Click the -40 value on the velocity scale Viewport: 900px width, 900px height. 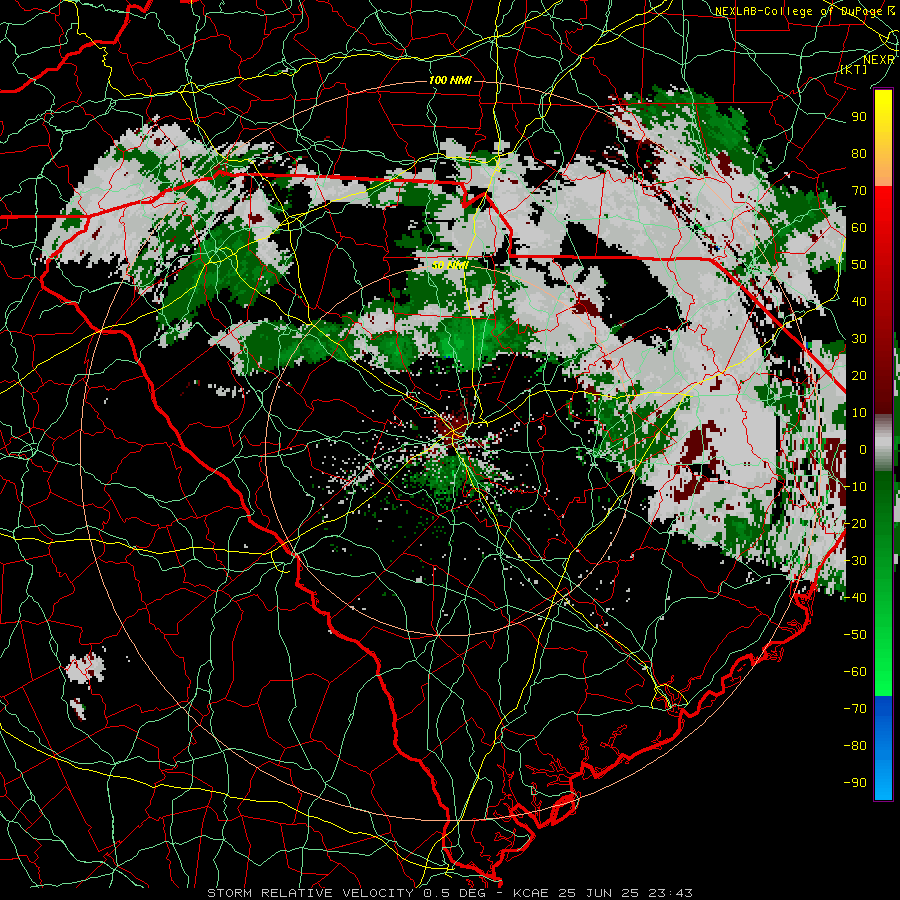click(x=855, y=598)
